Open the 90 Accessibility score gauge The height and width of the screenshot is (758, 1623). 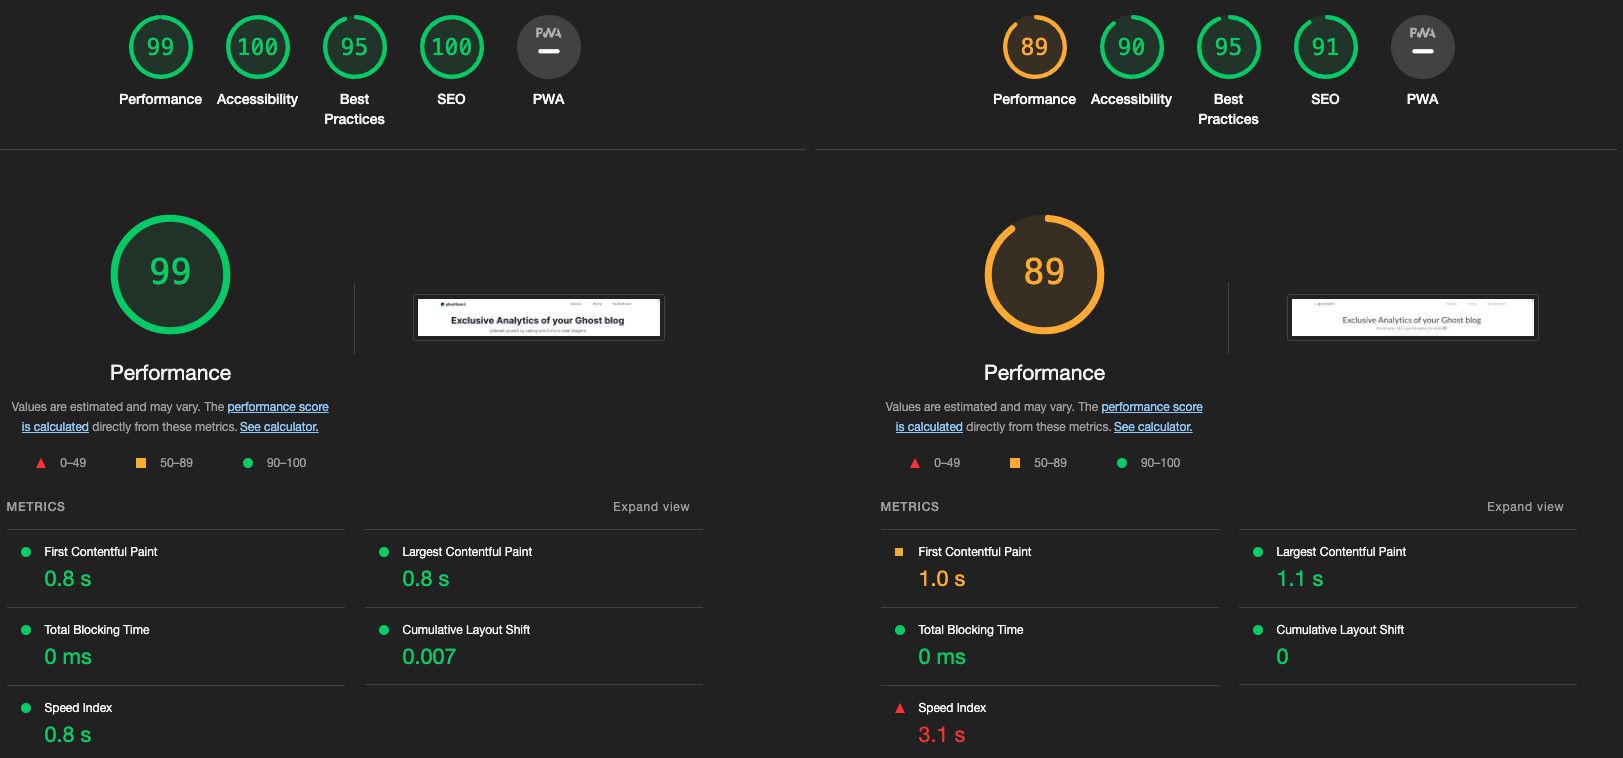point(1131,47)
